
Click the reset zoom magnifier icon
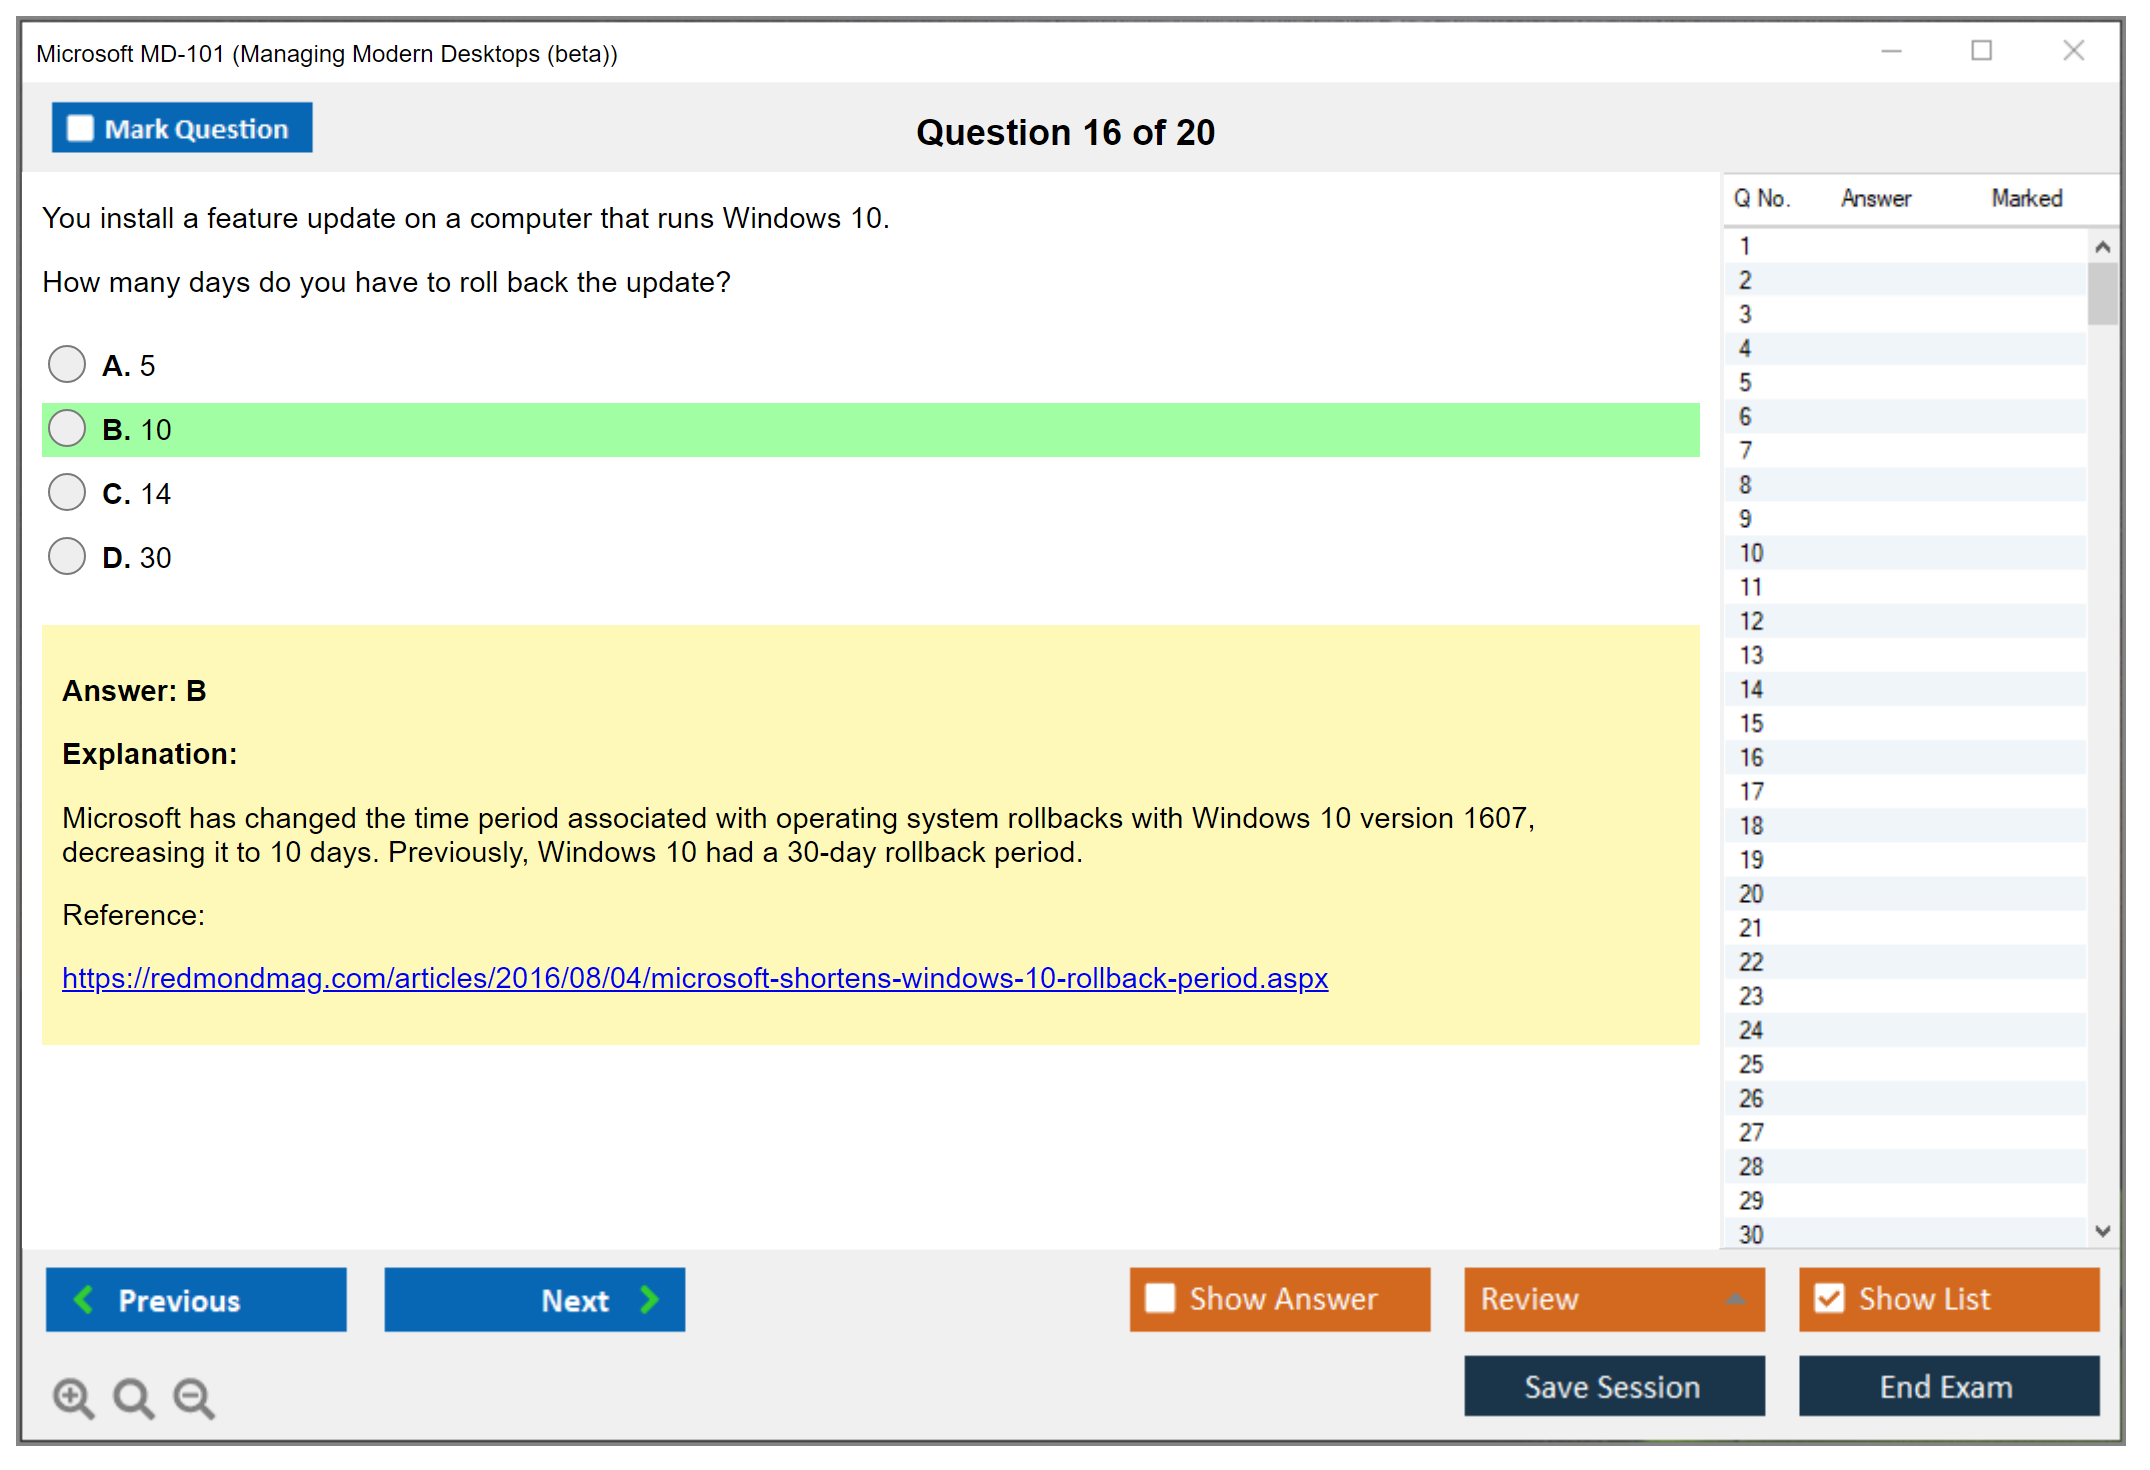(133, 1397)
